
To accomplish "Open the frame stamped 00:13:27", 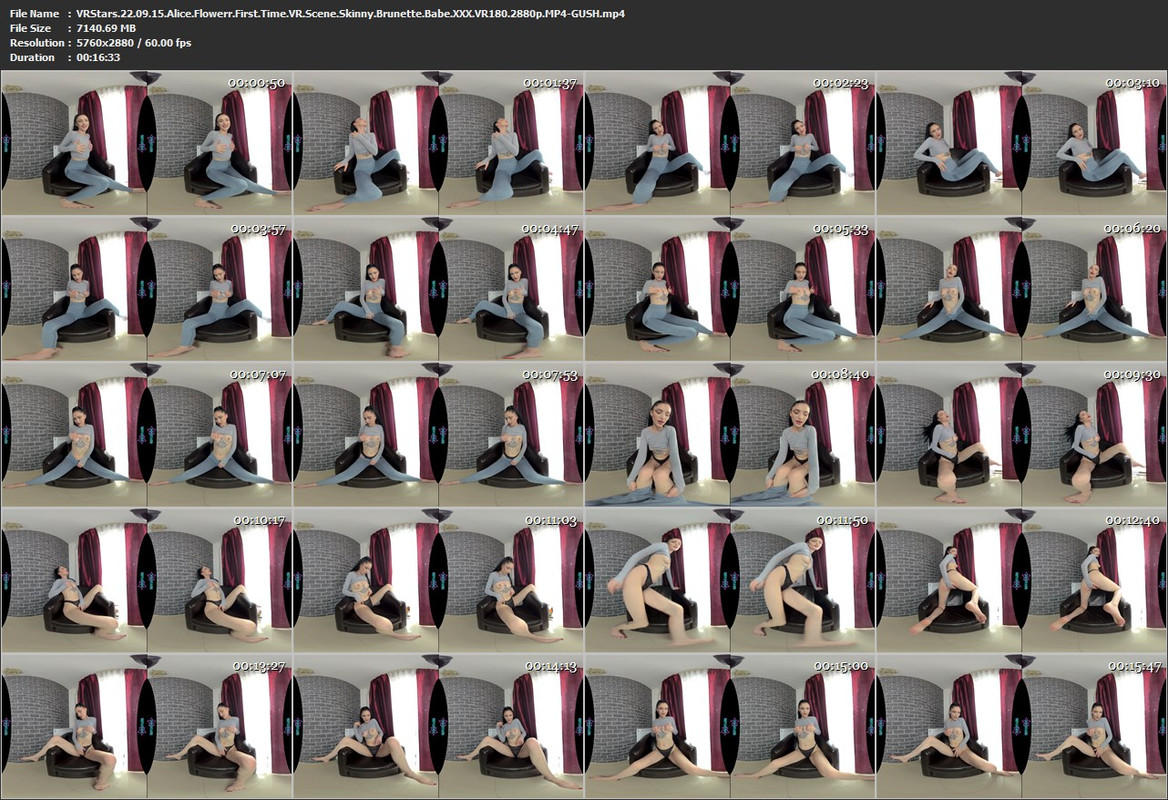I will [147, 727].
